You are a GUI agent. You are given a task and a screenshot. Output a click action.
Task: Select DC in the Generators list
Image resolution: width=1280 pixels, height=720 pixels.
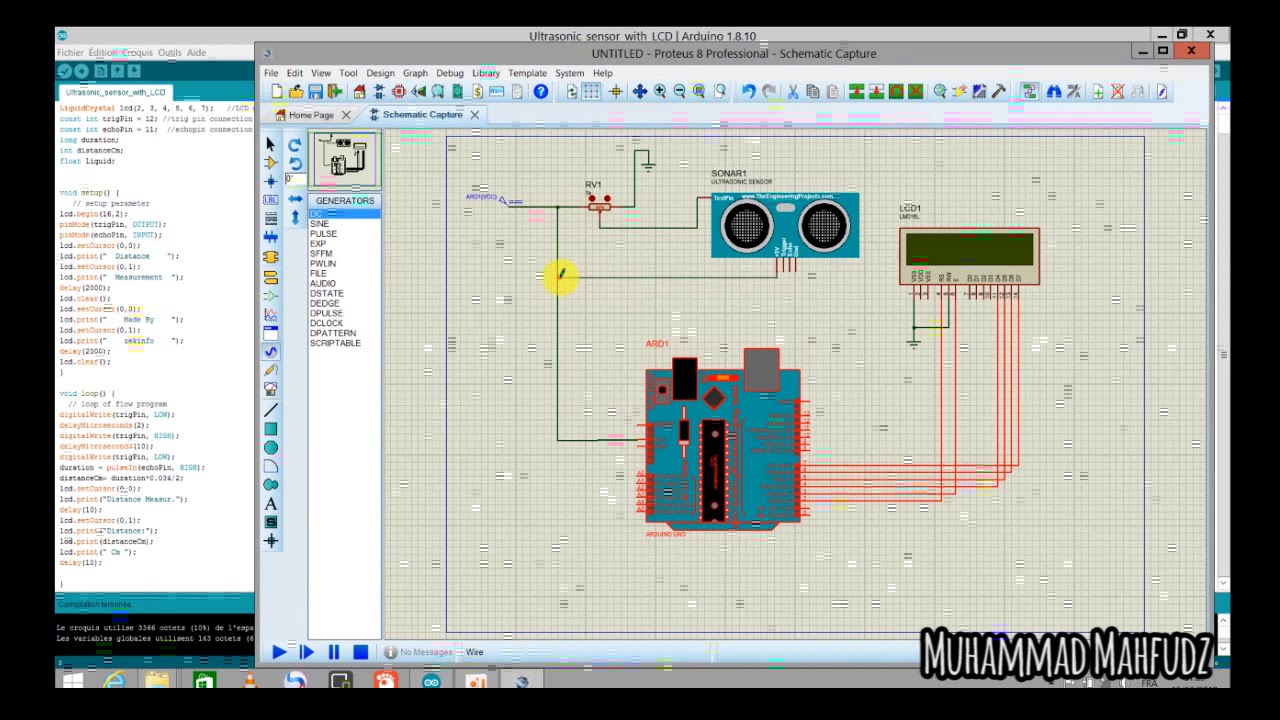(344, 214)
